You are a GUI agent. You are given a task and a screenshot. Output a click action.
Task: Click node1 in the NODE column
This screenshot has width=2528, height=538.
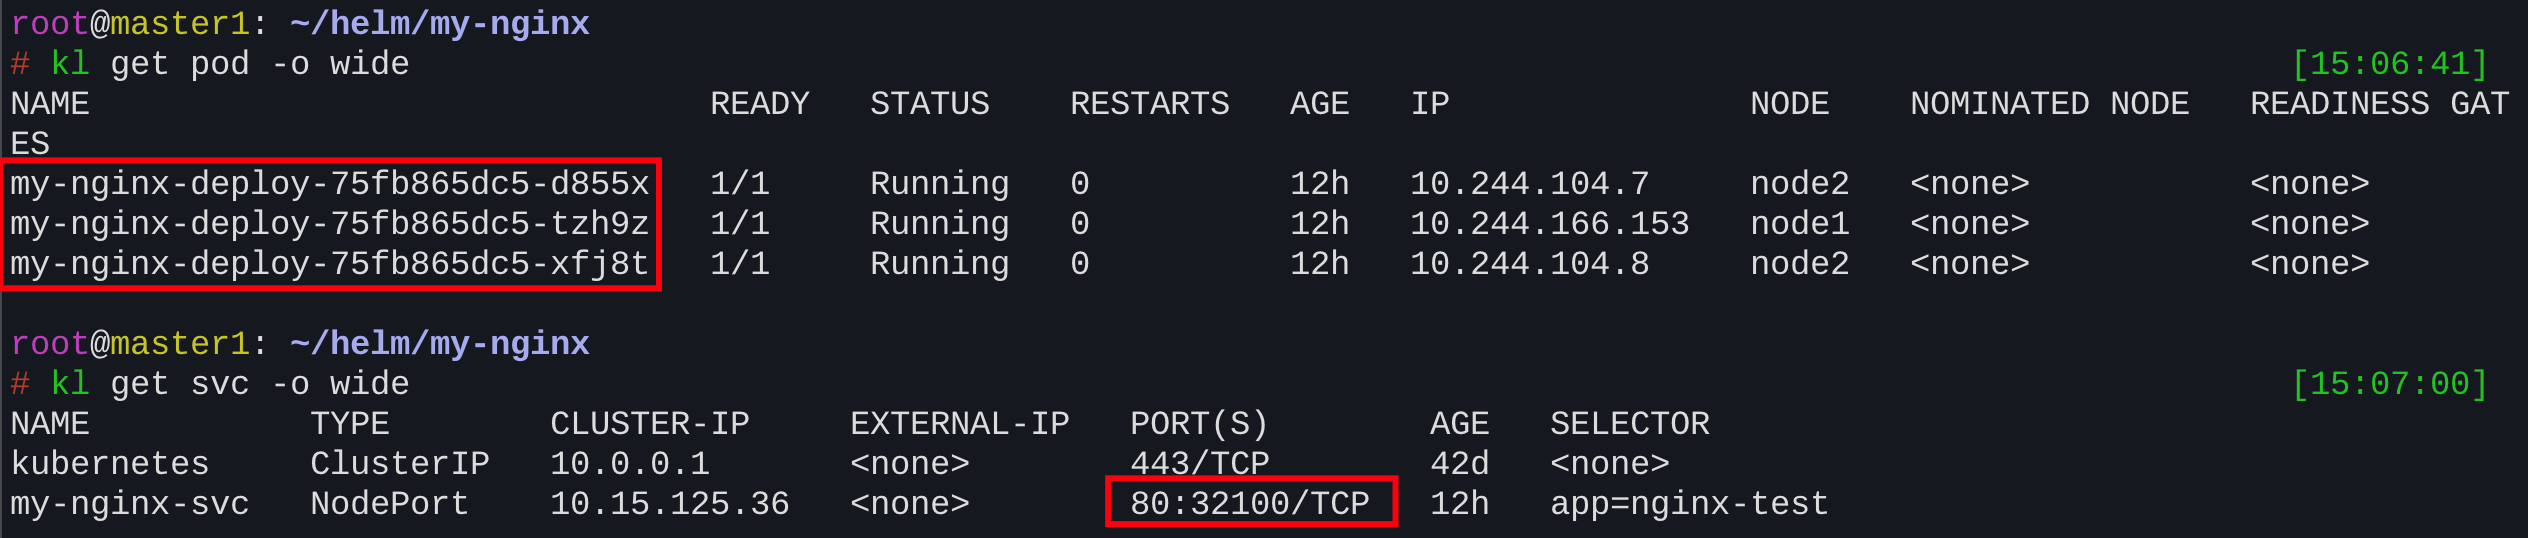click(x=1799, y=224)
